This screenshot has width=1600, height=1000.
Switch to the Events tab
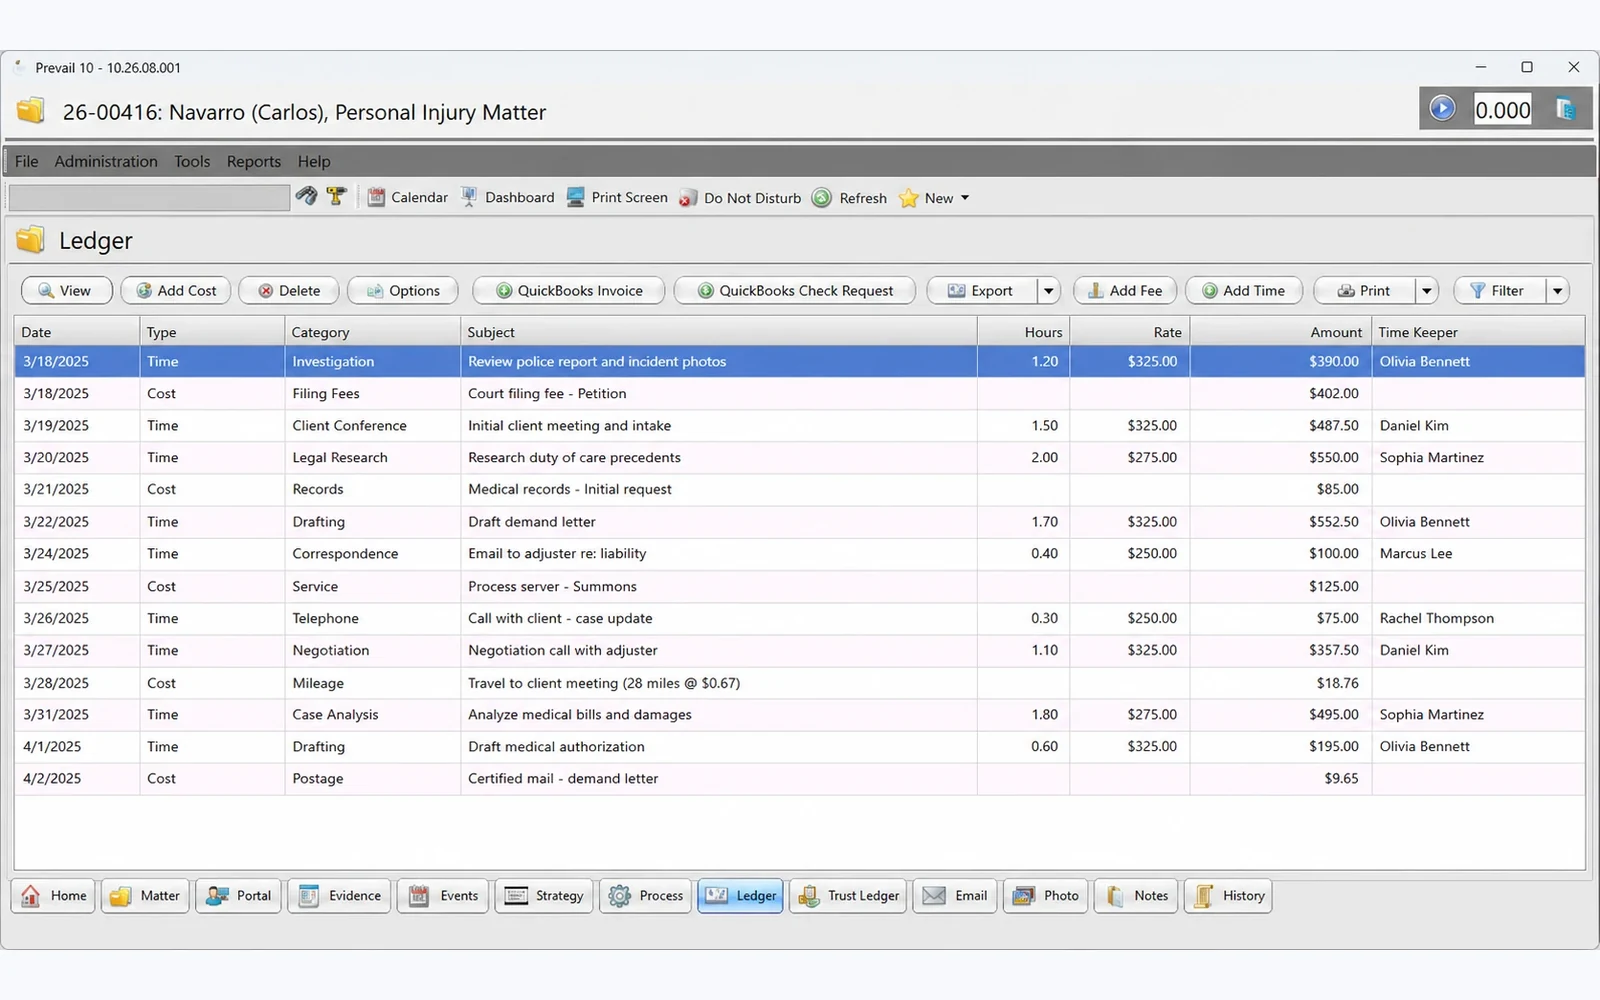pos(444,896)
